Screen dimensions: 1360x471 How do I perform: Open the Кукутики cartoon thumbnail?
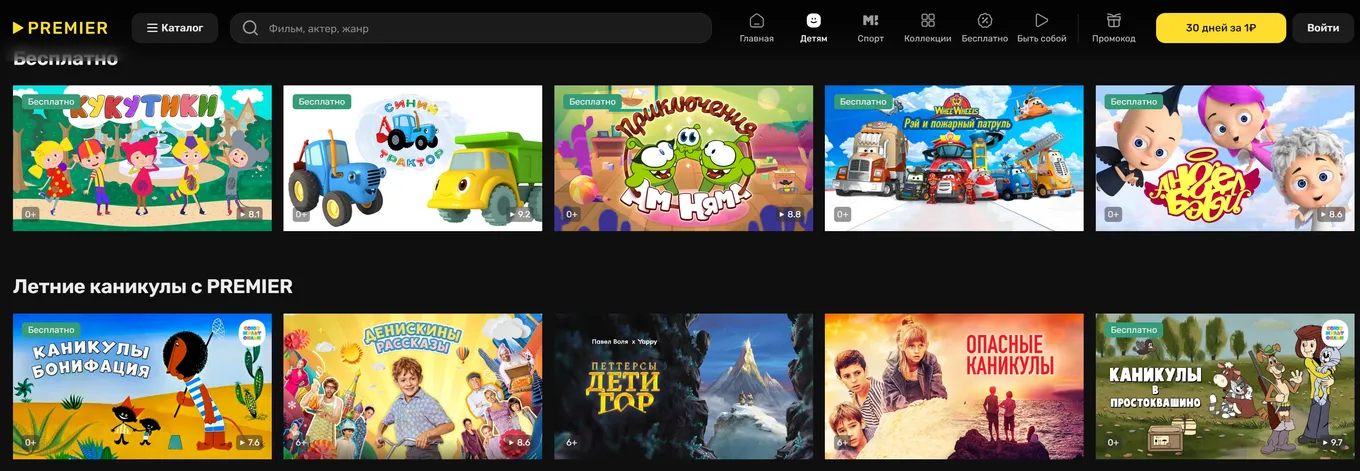pyautogui.click(x=142, y=158)
